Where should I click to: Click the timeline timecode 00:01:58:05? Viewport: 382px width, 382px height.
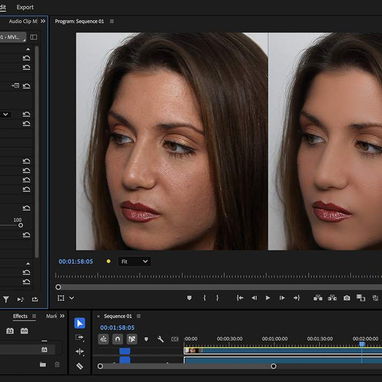117,328
